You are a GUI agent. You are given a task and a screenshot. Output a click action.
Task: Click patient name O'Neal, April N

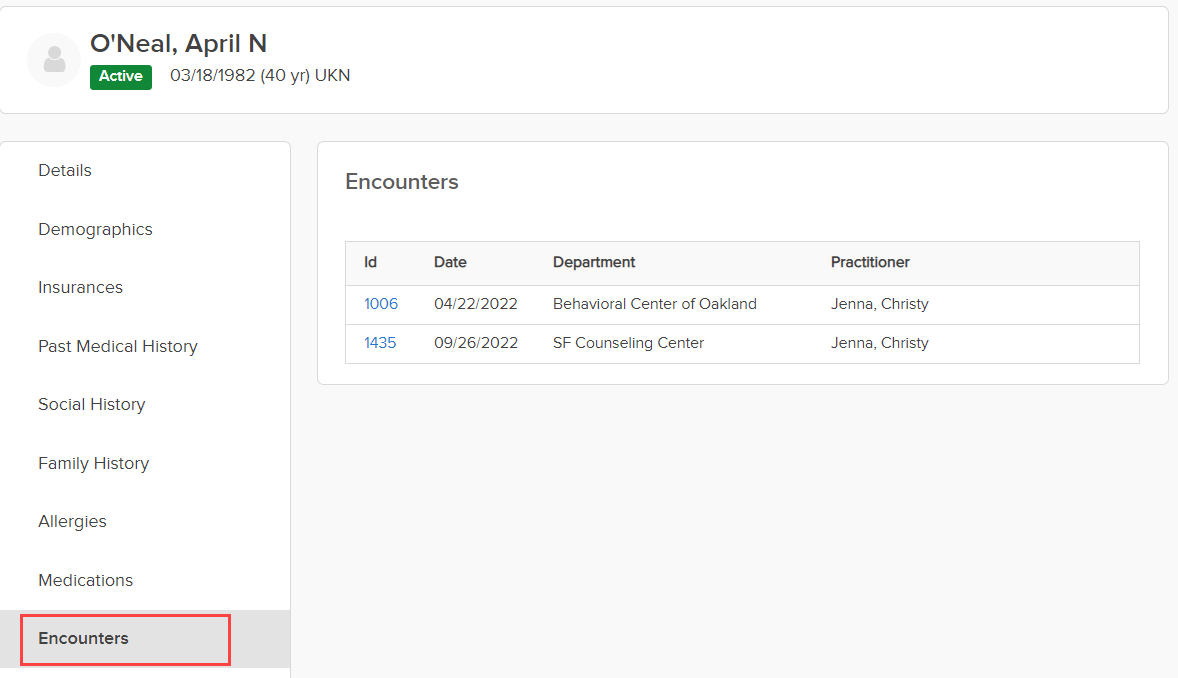[178, 43]
